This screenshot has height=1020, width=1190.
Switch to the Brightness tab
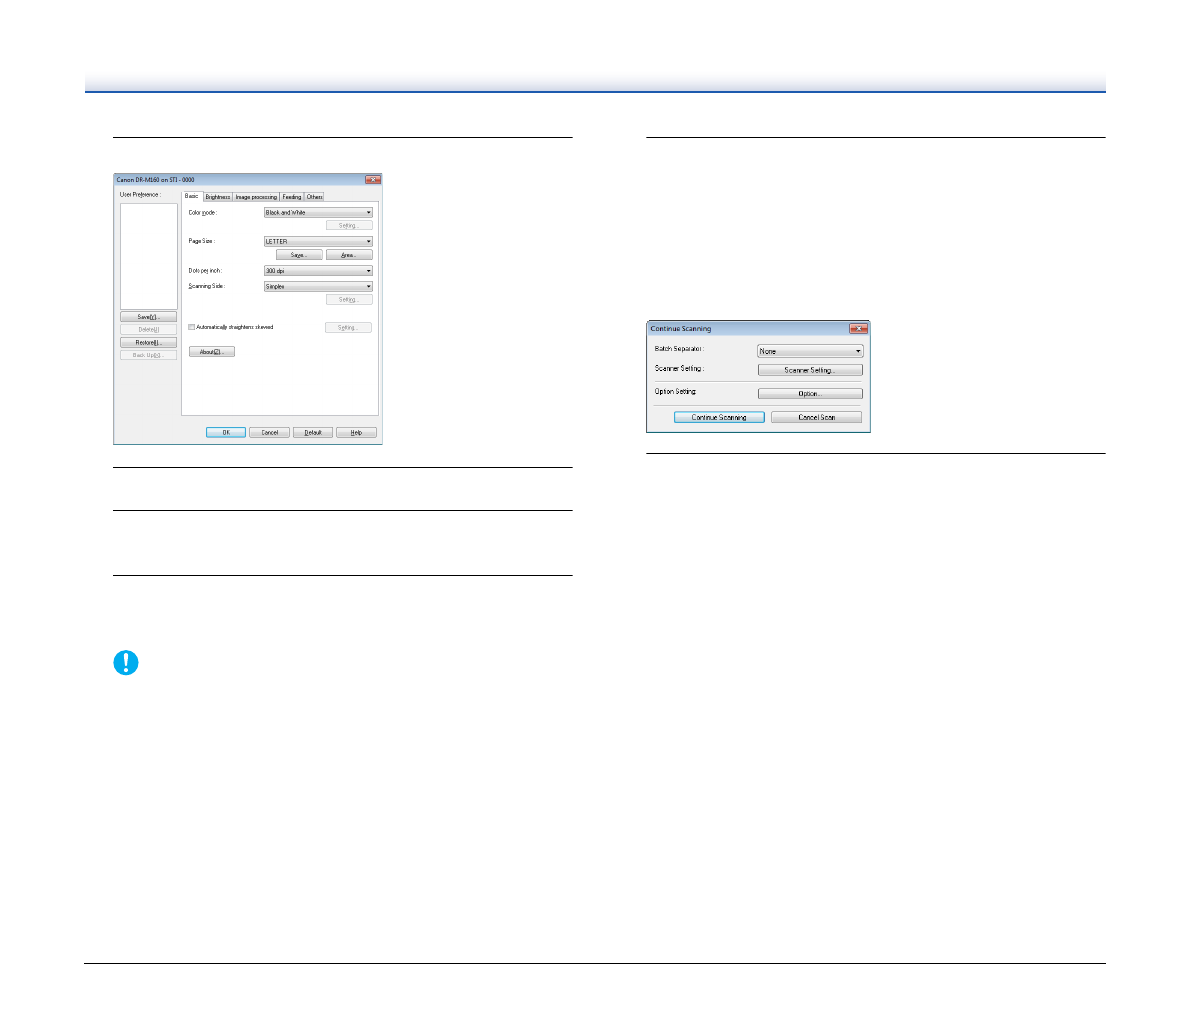[218, 197]
